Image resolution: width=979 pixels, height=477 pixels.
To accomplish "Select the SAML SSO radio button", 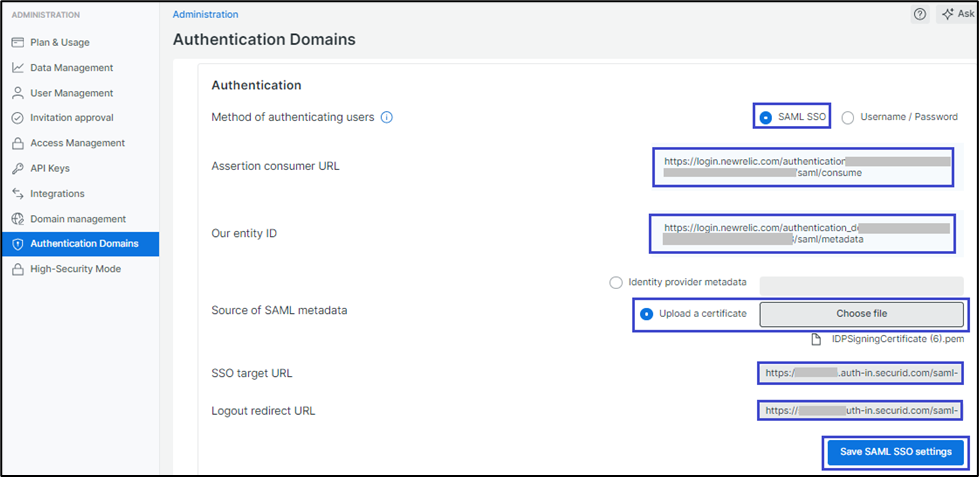I will pyautogui.click(x=766, y=117).
